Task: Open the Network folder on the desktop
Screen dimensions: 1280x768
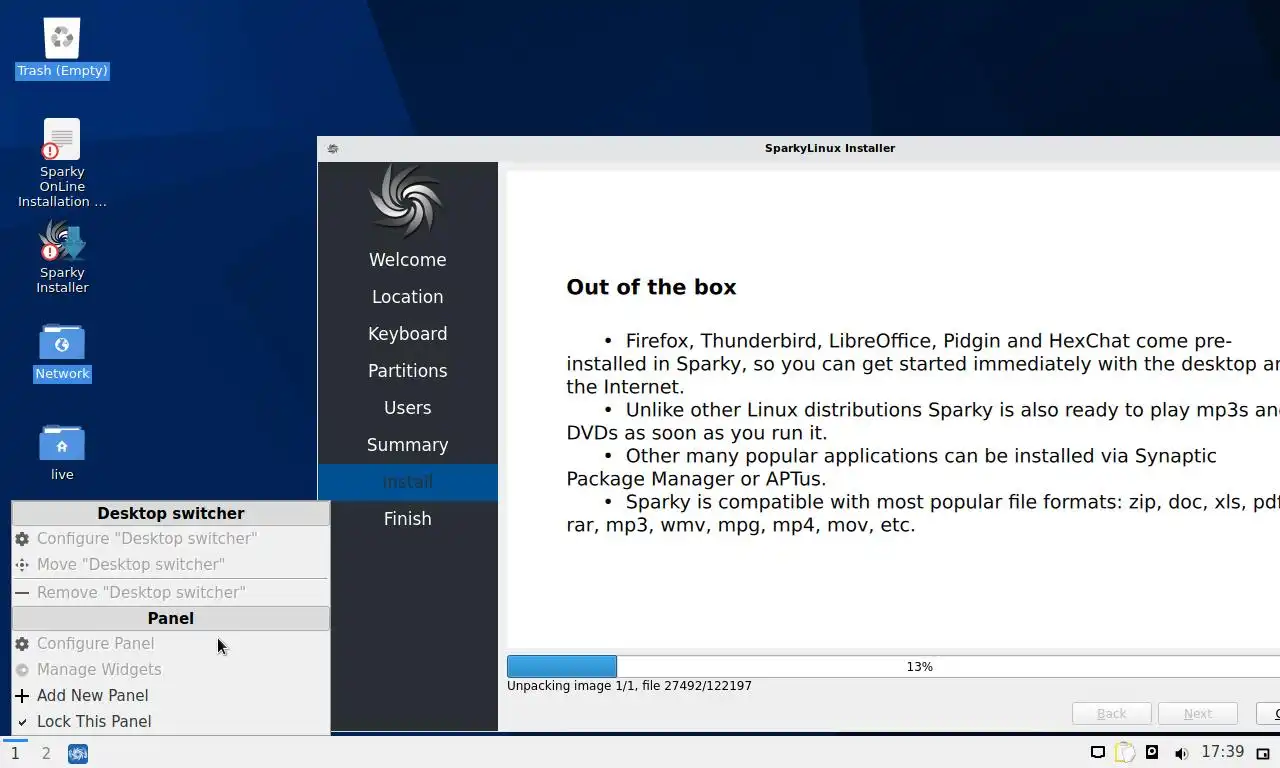Action: 62,352
